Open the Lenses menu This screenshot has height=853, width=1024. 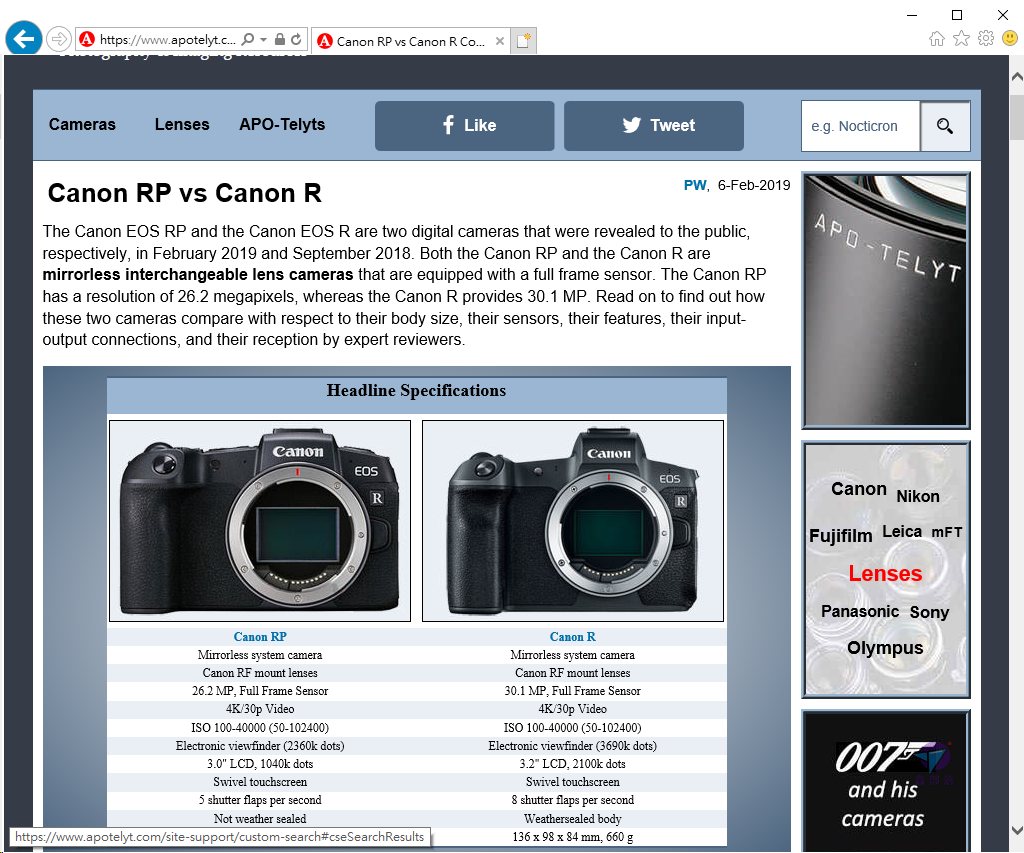(182, 125)
